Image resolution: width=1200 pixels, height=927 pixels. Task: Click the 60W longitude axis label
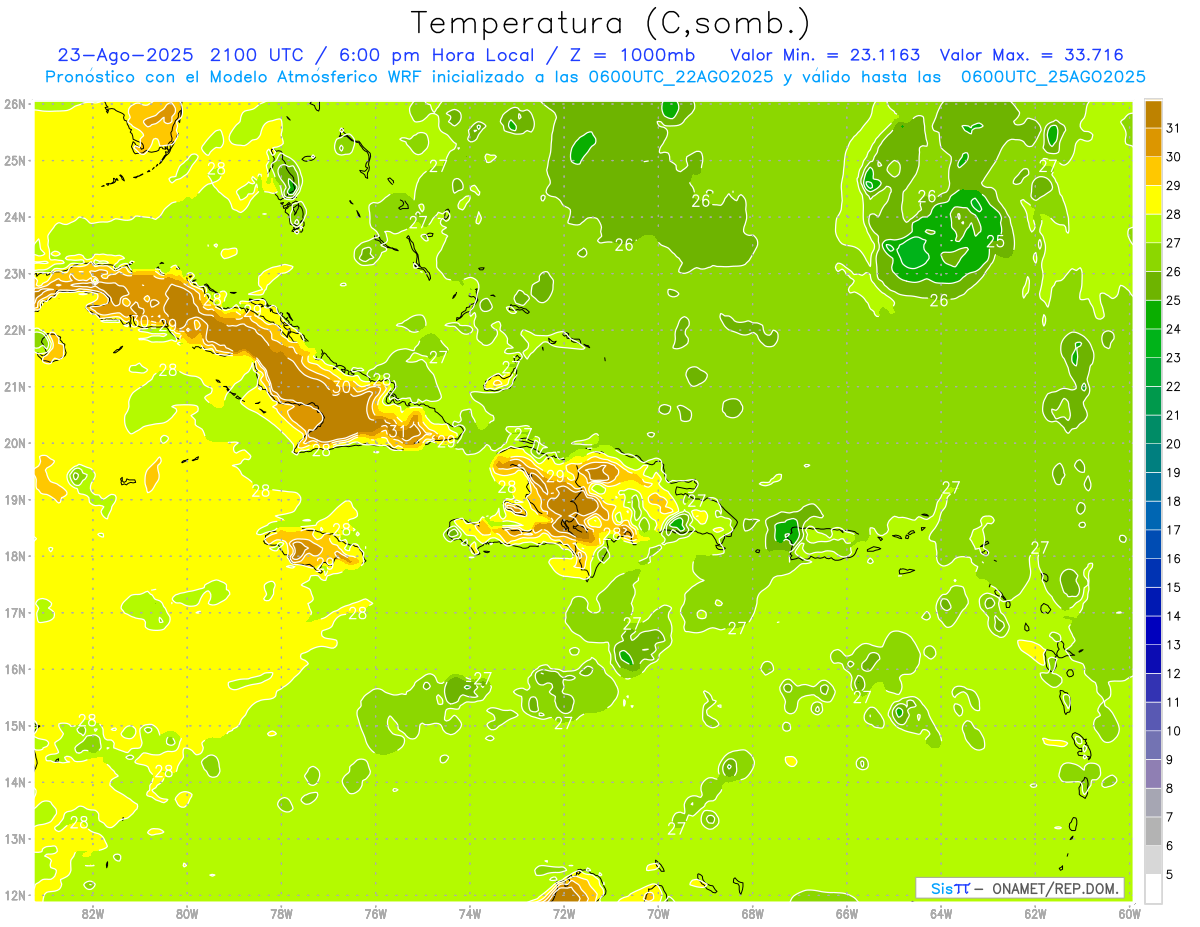(1130, 912)
